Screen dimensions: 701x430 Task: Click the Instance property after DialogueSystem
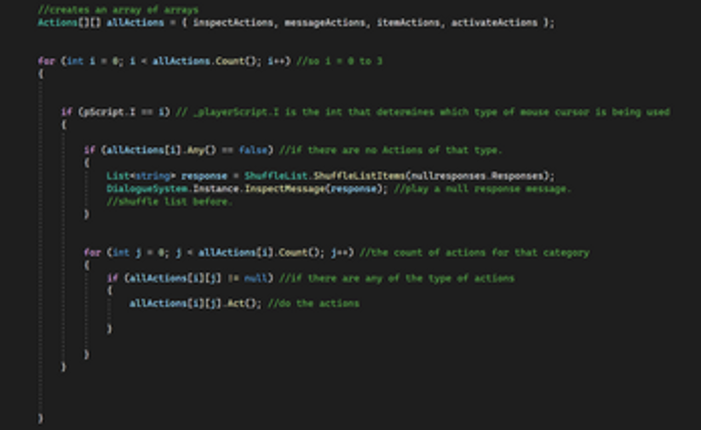tap(216, 189)
